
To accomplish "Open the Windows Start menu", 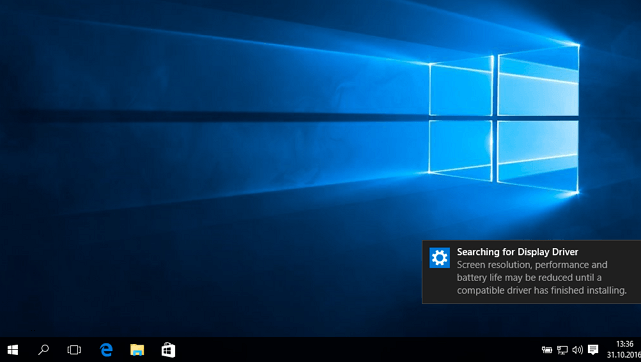I will 13,350.
